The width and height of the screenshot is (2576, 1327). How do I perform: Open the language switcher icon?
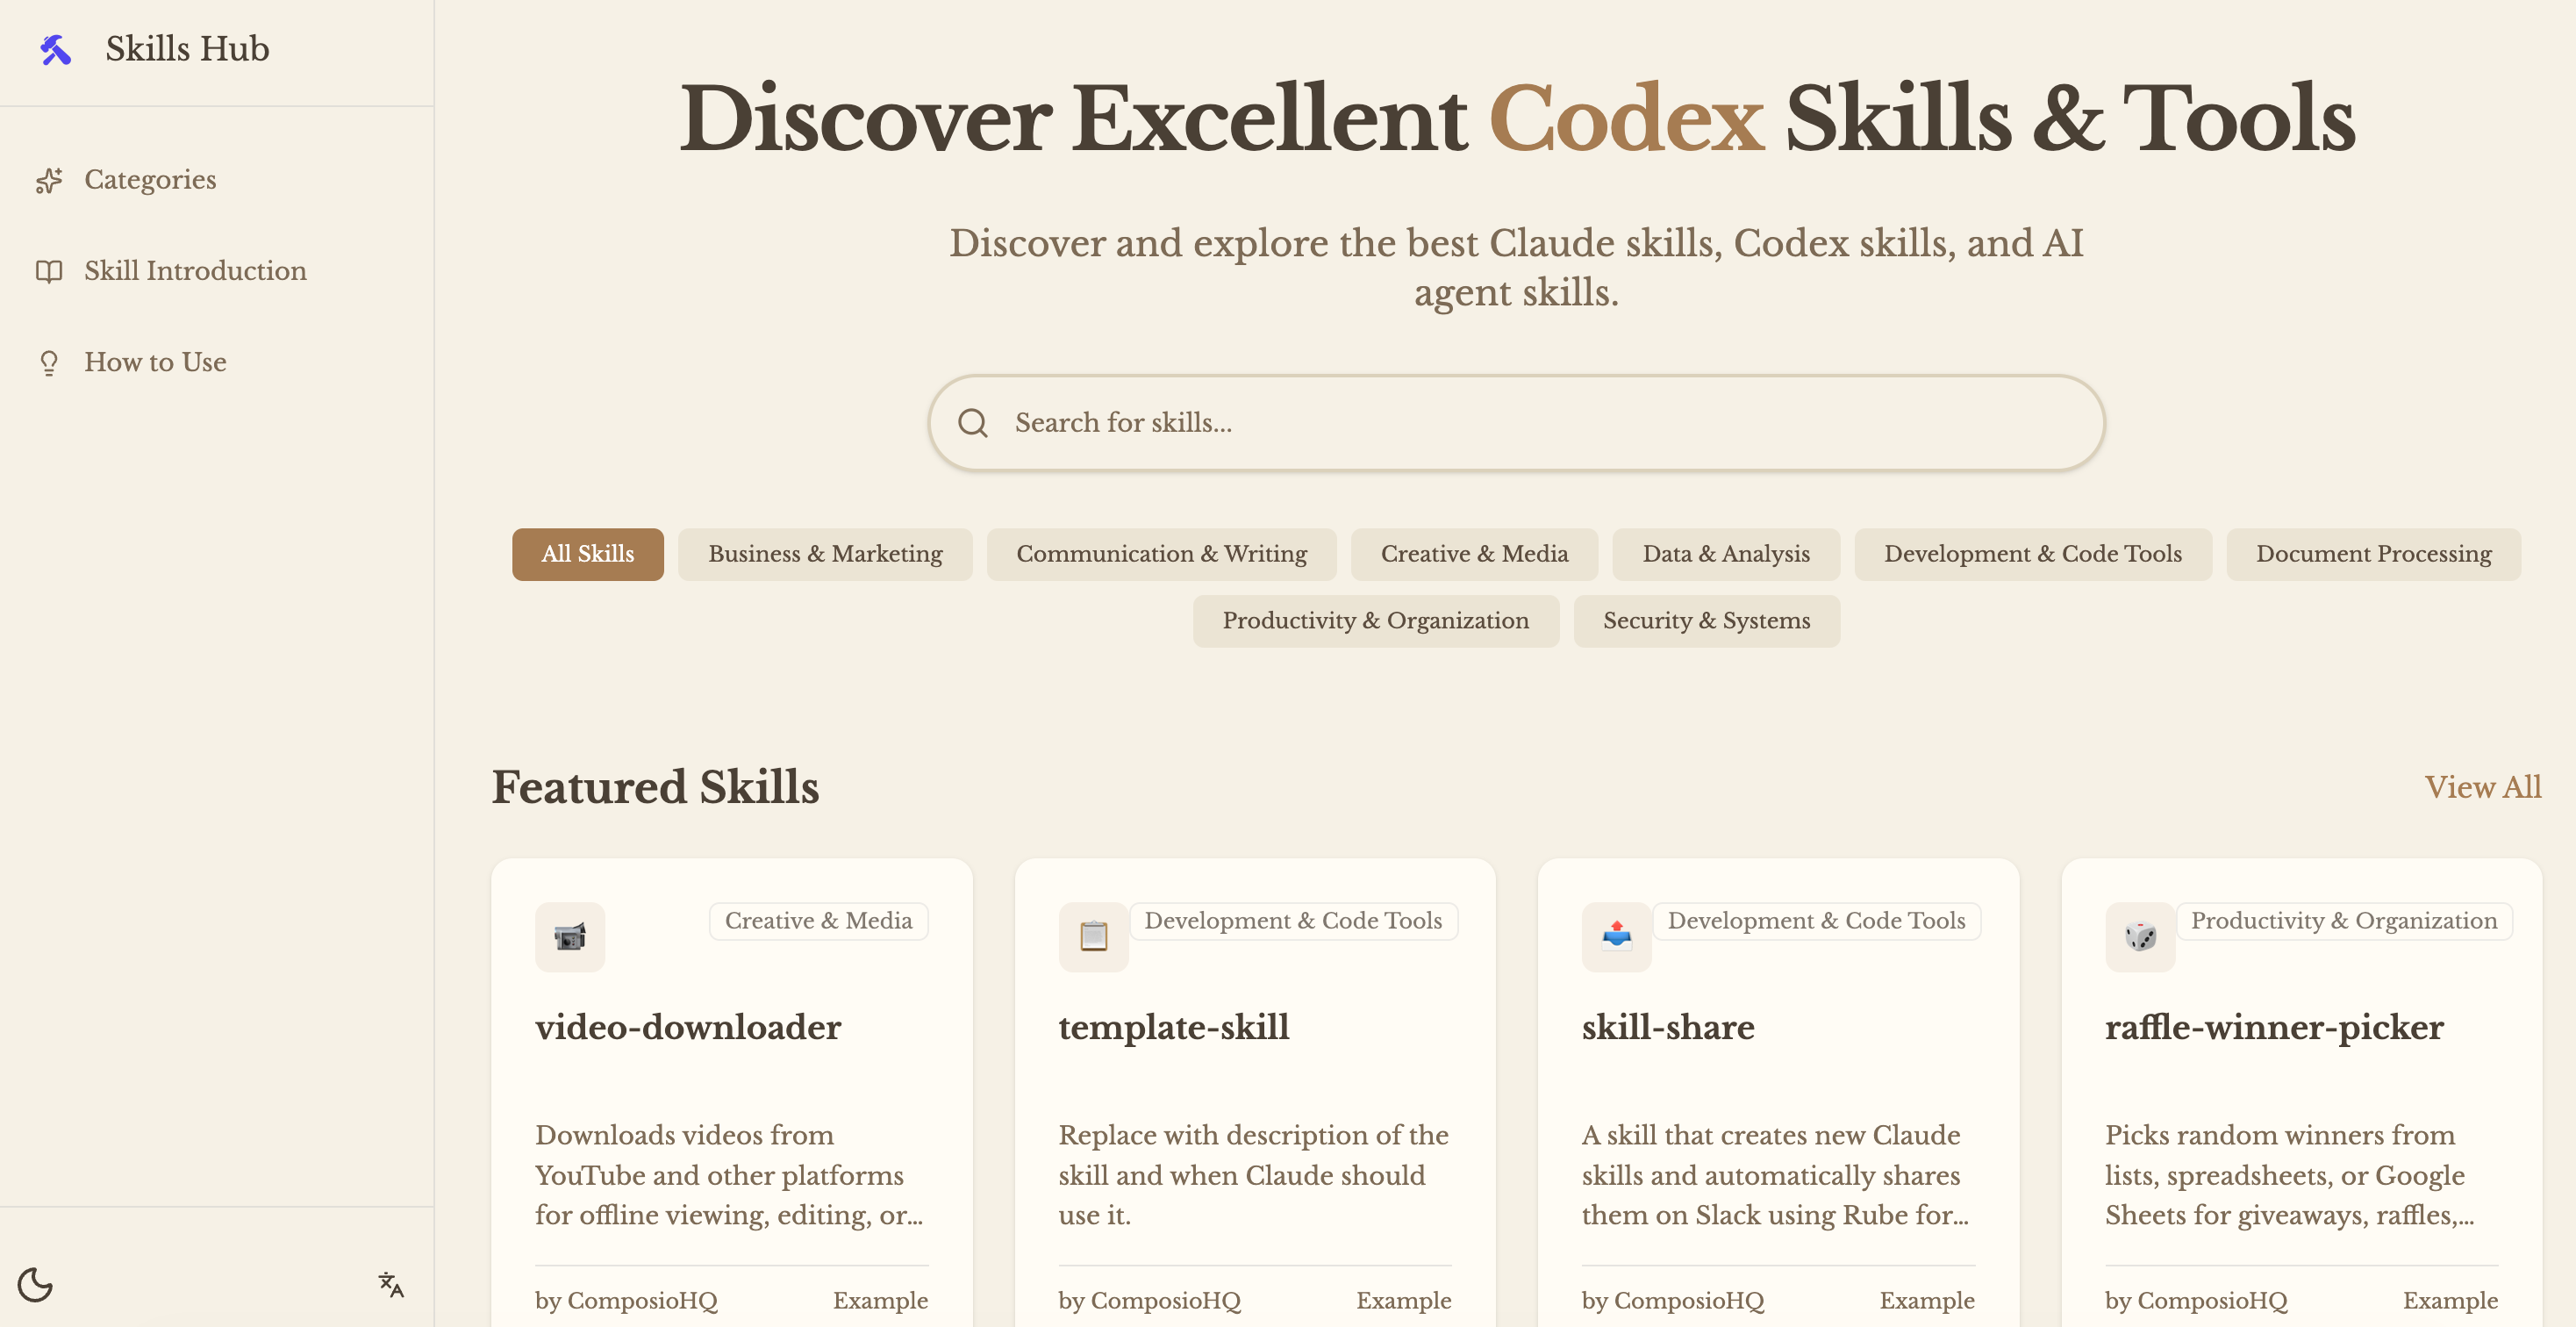390,1284
